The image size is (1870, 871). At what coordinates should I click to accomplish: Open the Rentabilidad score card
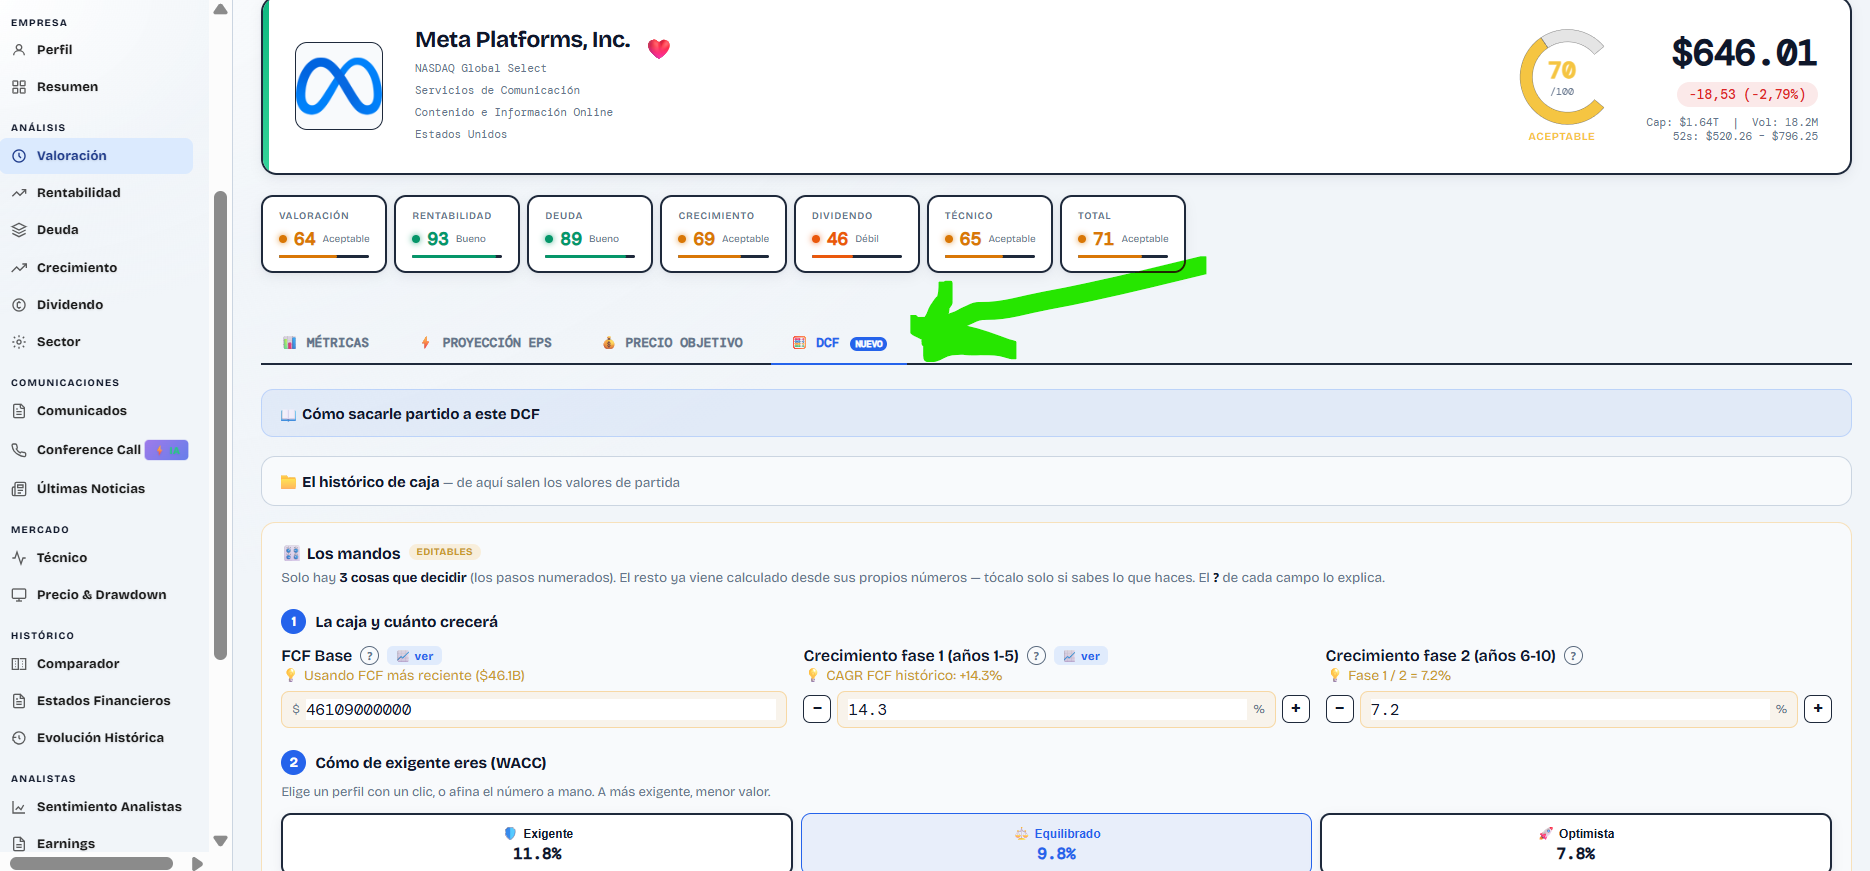pyautogui.click(x=457, y=234)
